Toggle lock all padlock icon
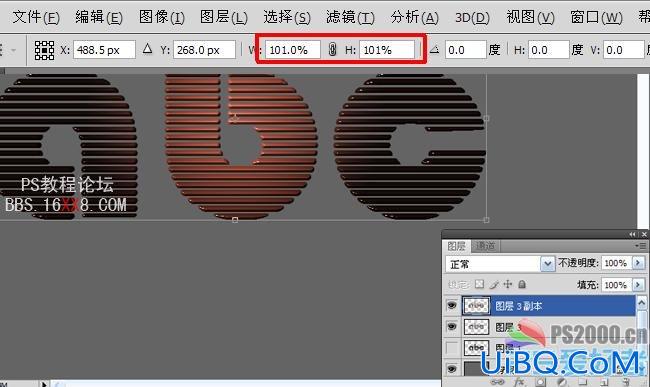The width and height of the screenshot is (650, 387). coord(522,284)
